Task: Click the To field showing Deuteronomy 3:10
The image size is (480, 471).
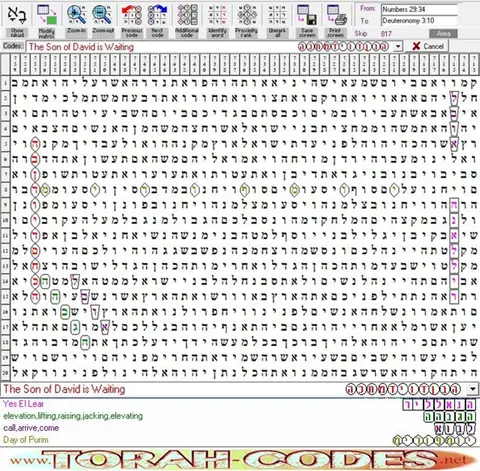Action: [419, 21]
